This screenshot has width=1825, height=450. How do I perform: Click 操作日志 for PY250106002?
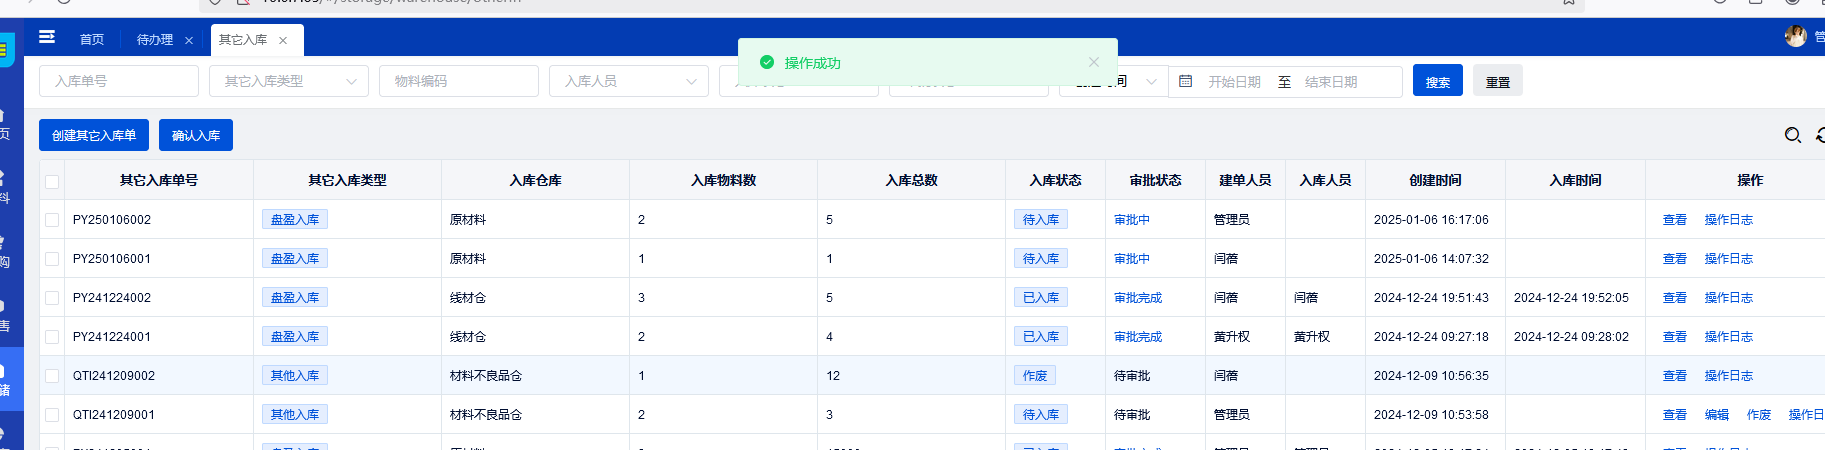click(x=1729, y=220)
